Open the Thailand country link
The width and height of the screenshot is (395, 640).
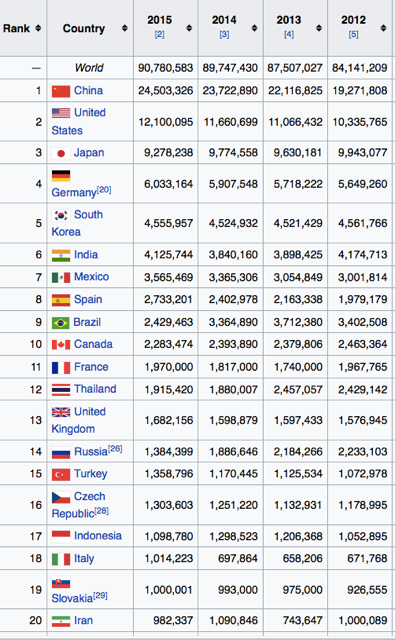pos(95,389)
